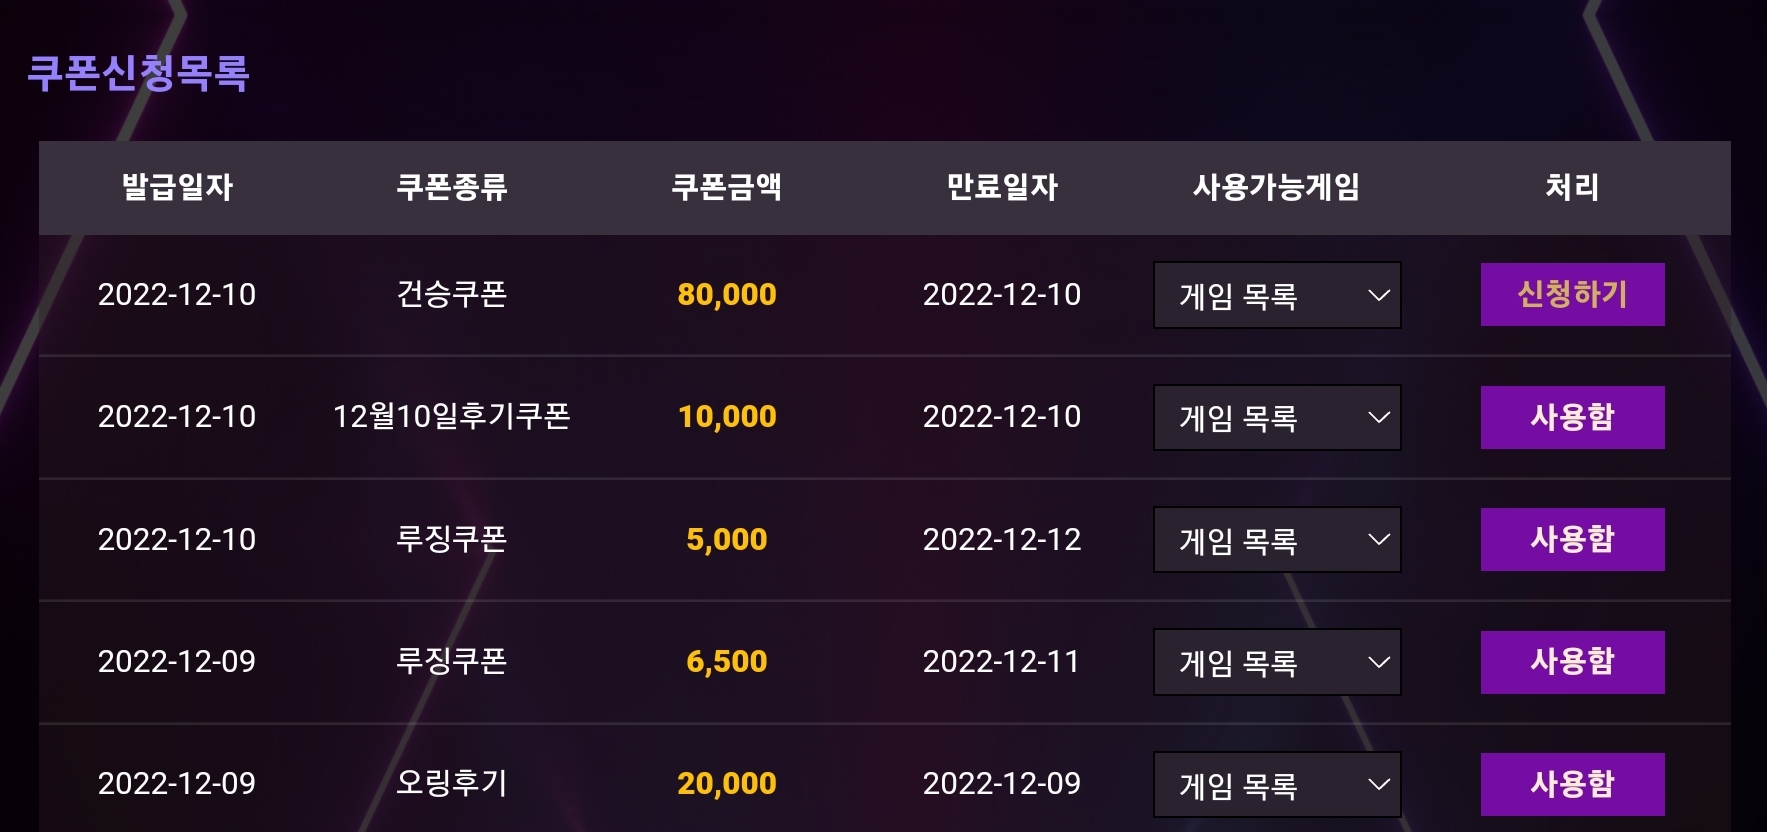Image resolution: width=1767 pixels, height=832 pixels.
Task: Click 사용함 button for 12월10일후기쿠폰
Action: 1572,417
